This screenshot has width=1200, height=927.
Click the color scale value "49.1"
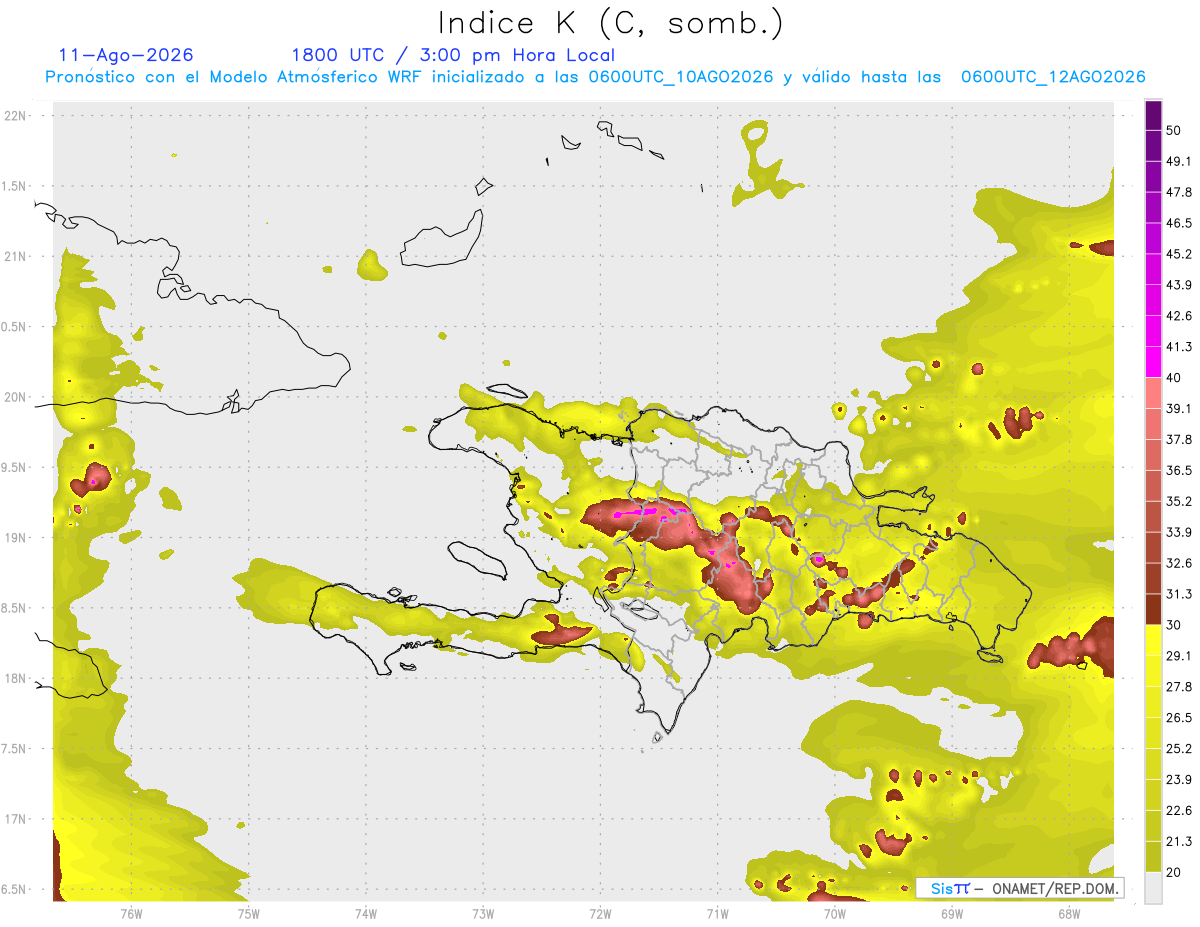pyautogui.click(x=1178, y=161)
